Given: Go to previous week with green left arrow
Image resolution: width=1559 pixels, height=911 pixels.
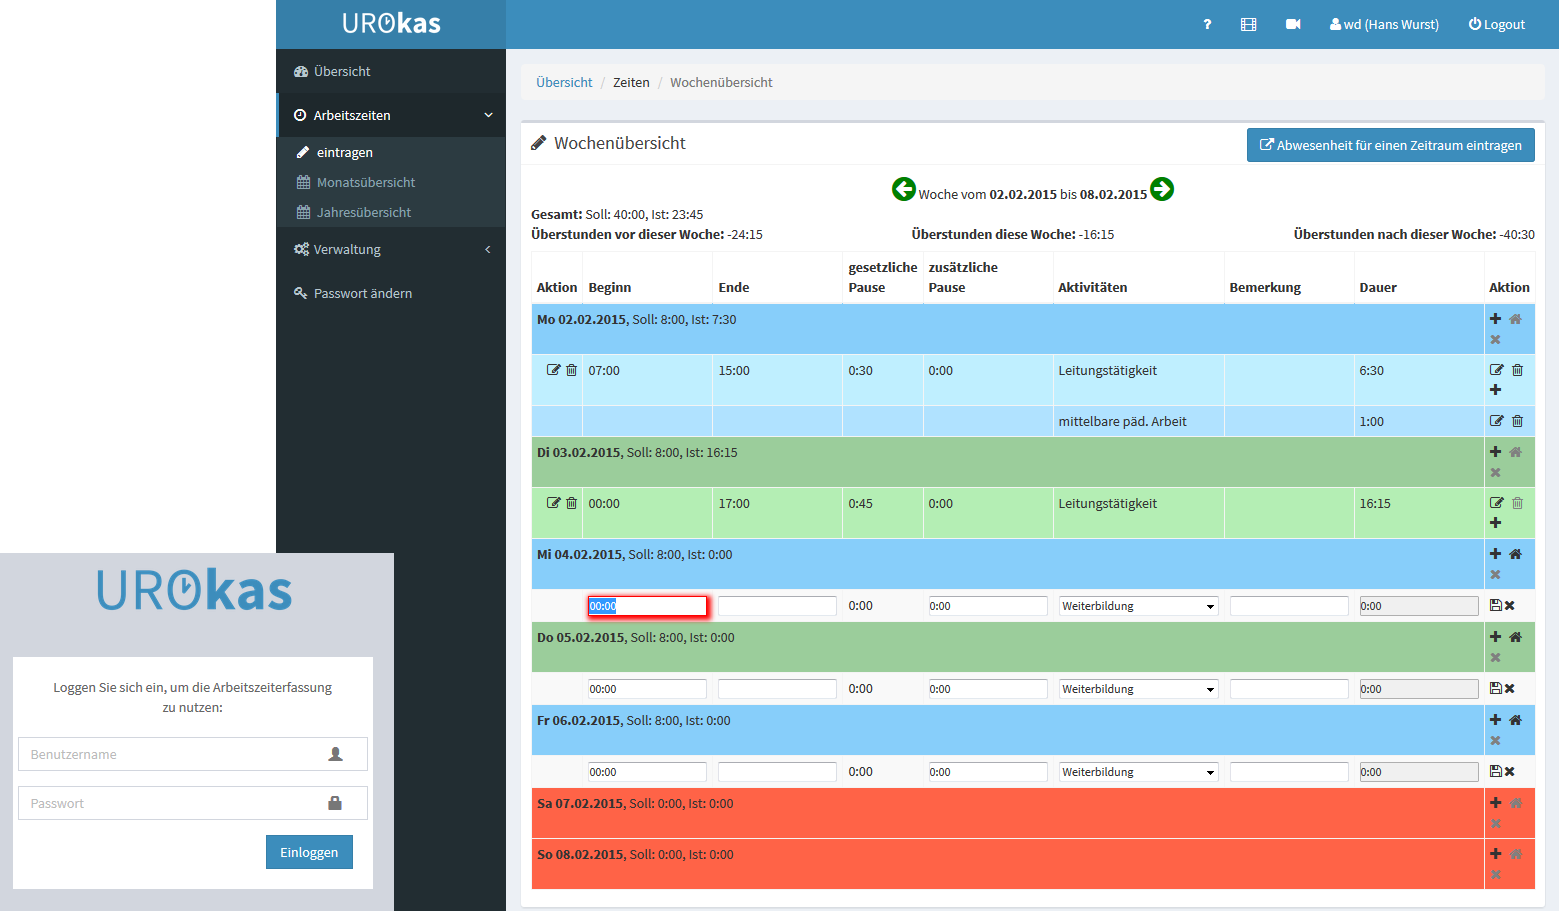Looking at the screenshot, I should (x=904, y=189).
